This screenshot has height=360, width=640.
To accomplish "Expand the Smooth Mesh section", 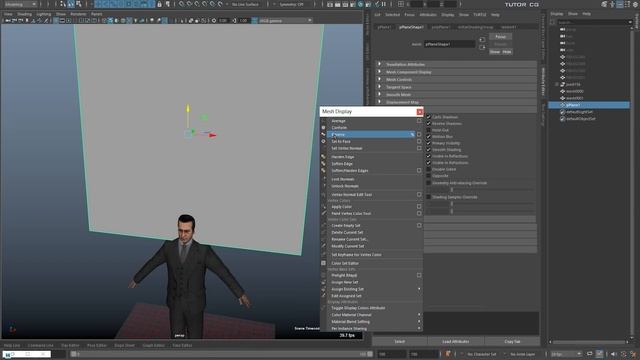I will click(x=380, y=94).
